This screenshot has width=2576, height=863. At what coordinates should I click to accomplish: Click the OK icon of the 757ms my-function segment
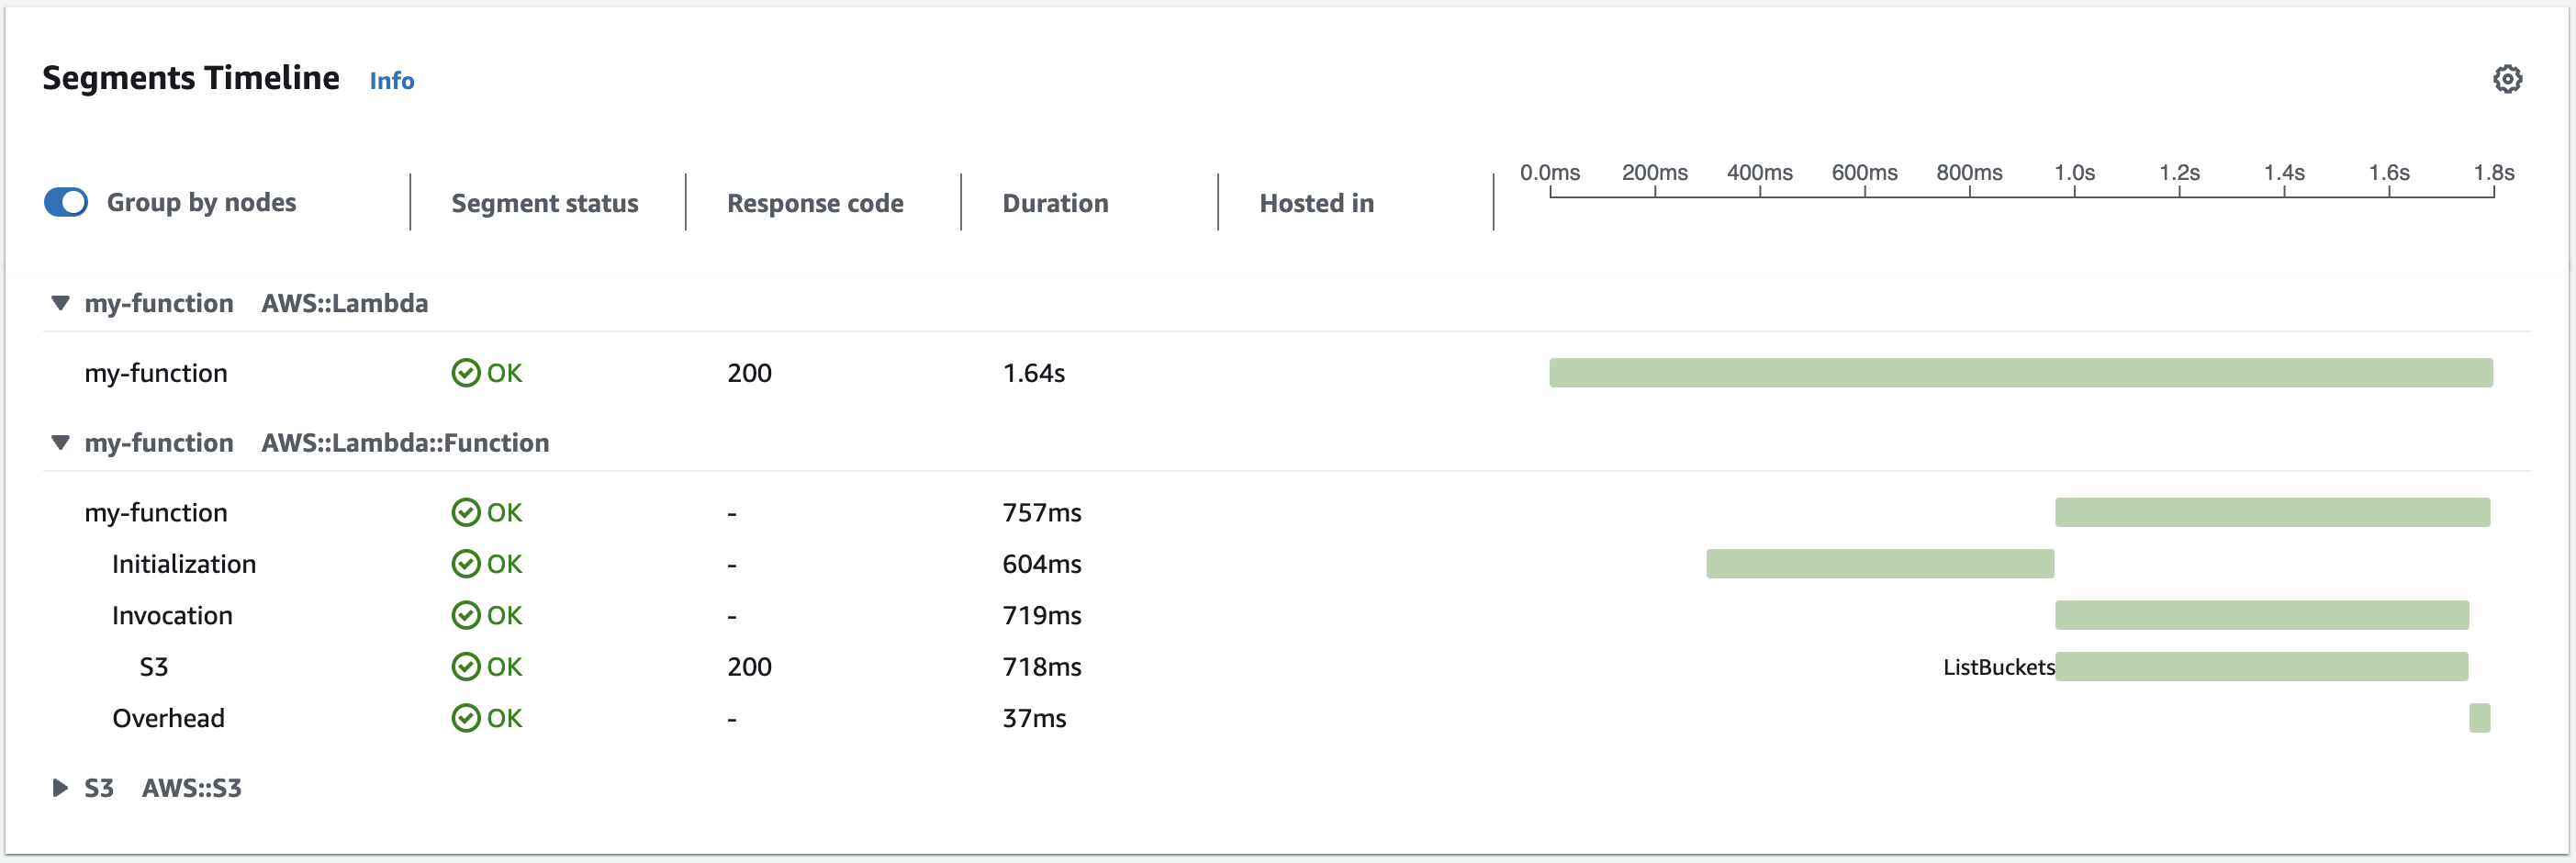(x=465, y=512)
